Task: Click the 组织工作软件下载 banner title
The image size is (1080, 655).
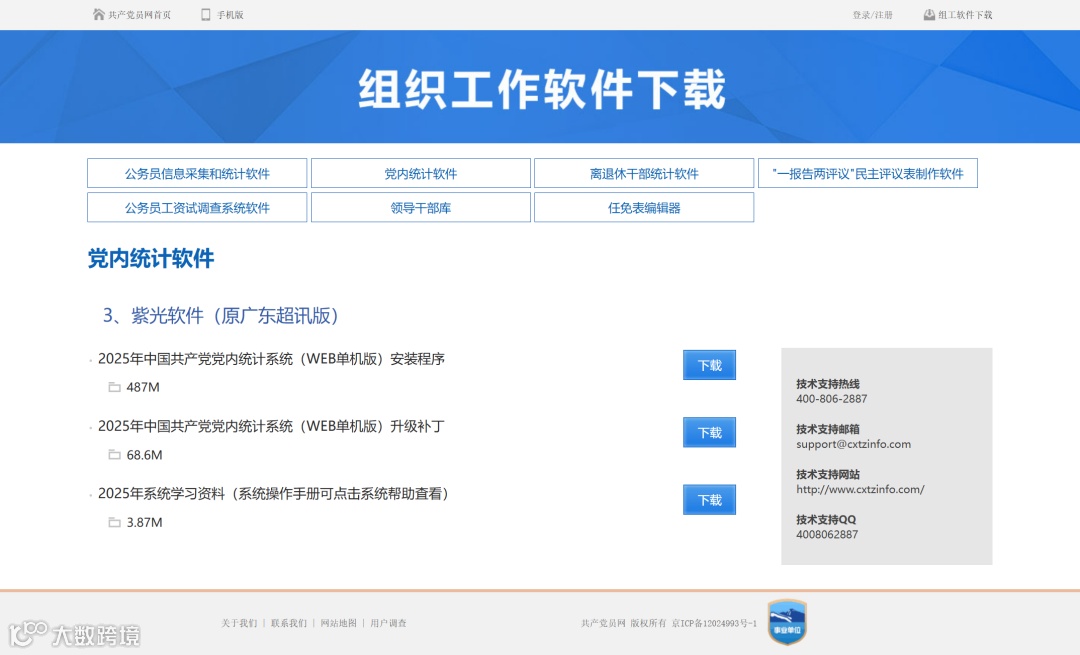Action: 542,89
